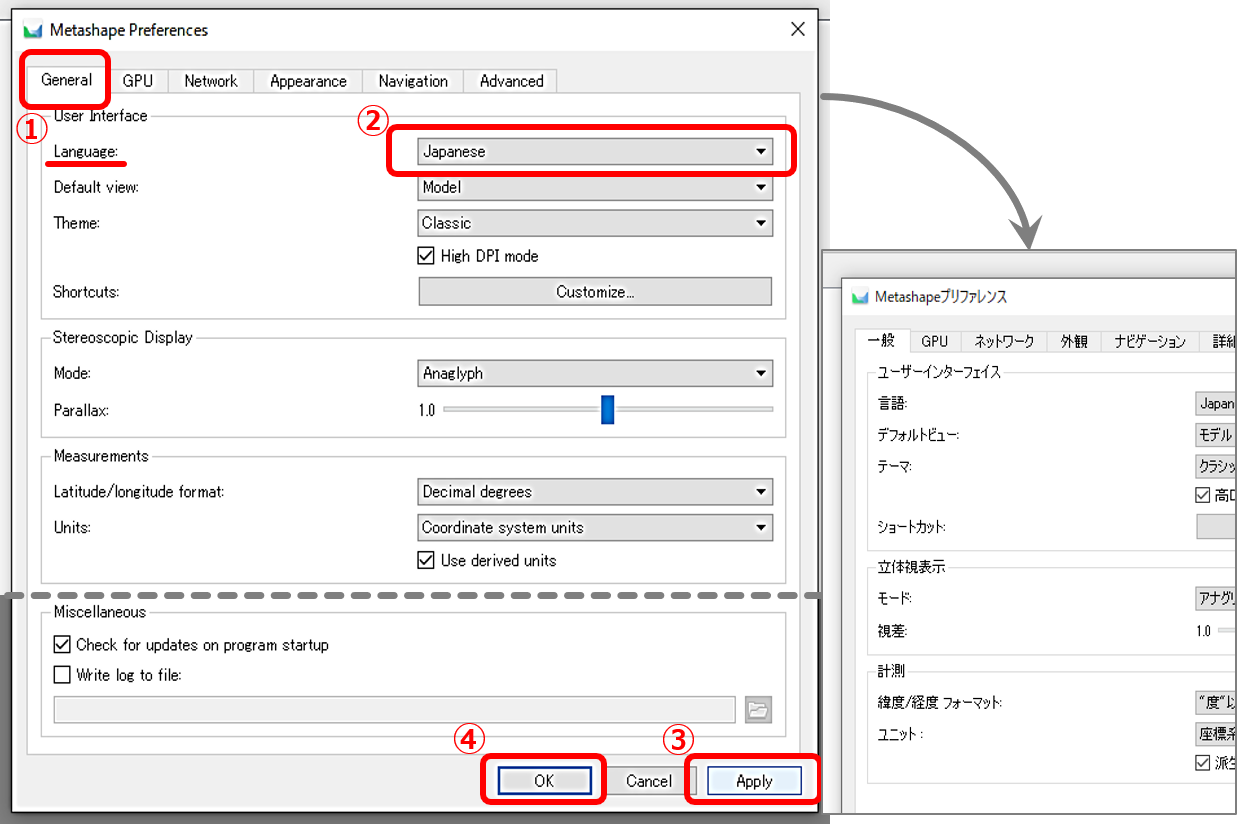Open the Language dropdown showing Japanese
Image resolution: width=1243 pixels, height=824 pixels.
[x=595, y=152]
